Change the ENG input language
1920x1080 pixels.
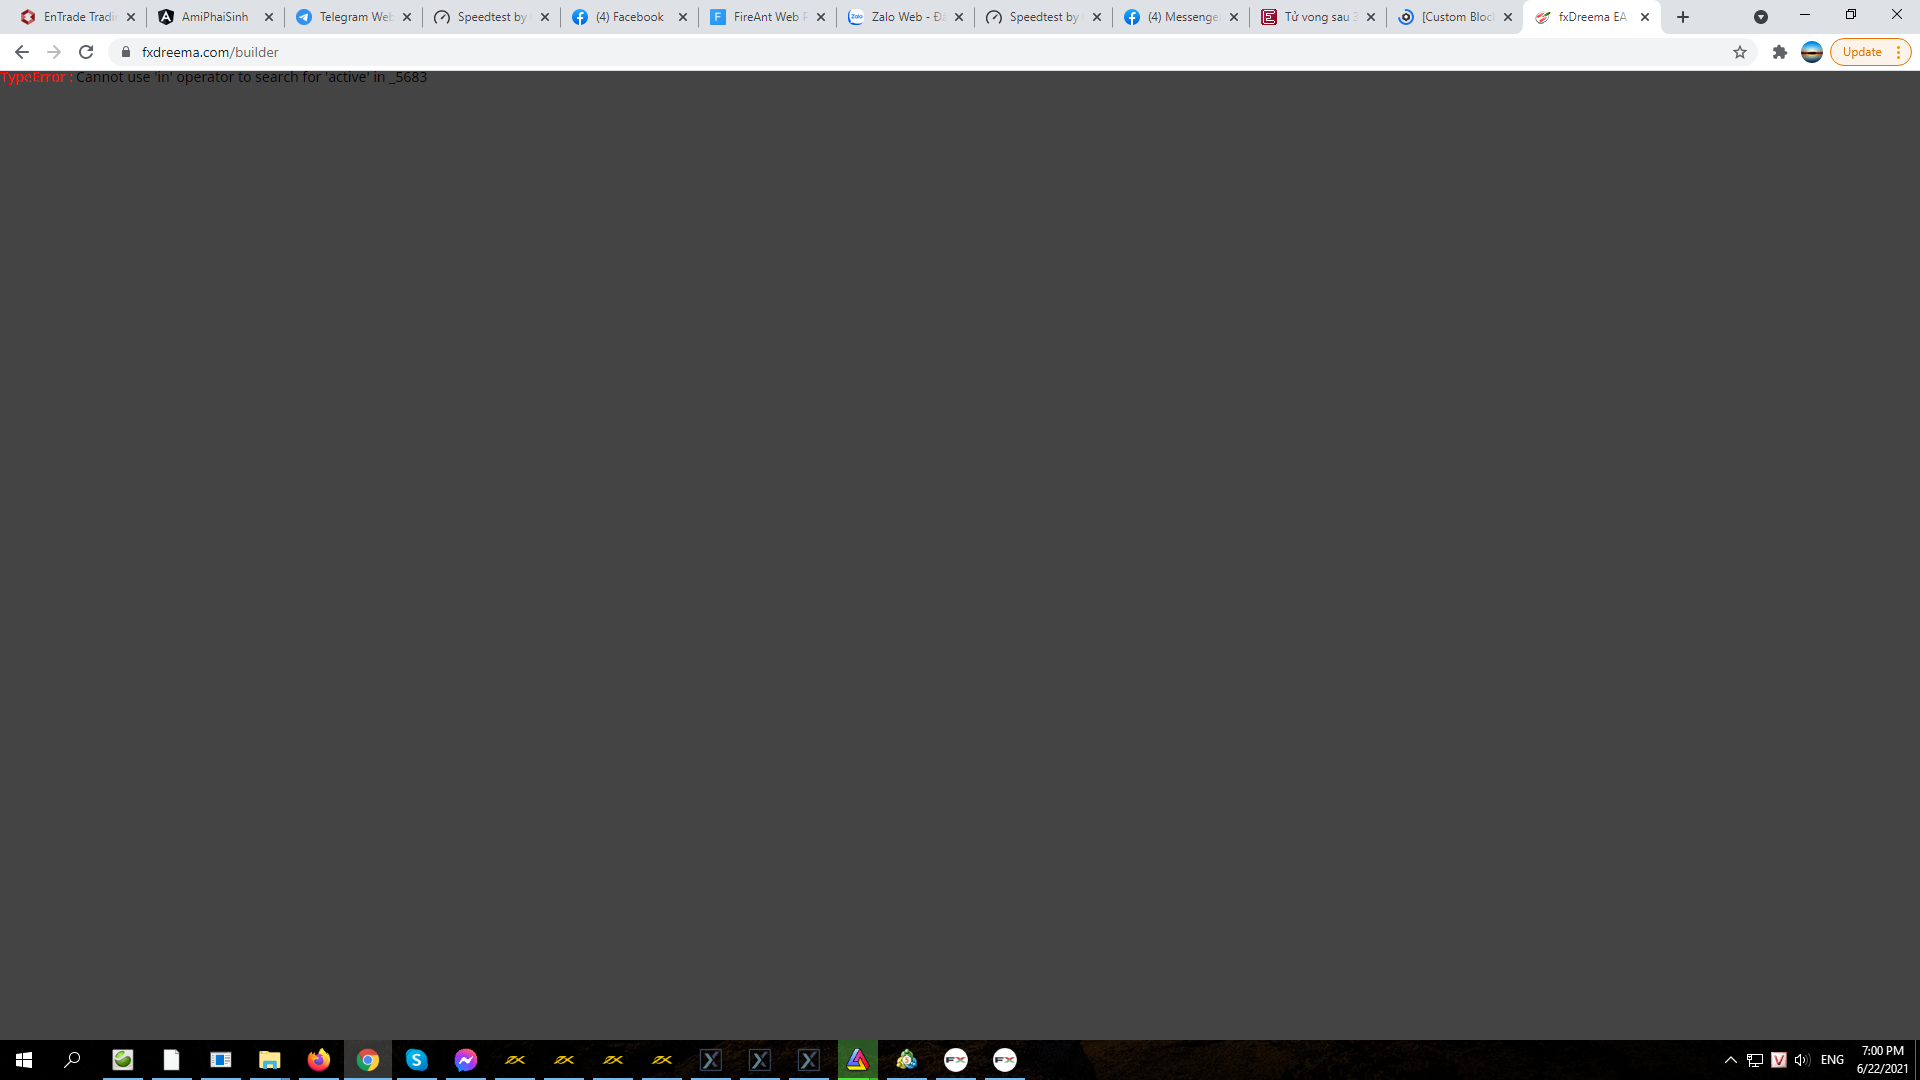tap(1832, 1060)
